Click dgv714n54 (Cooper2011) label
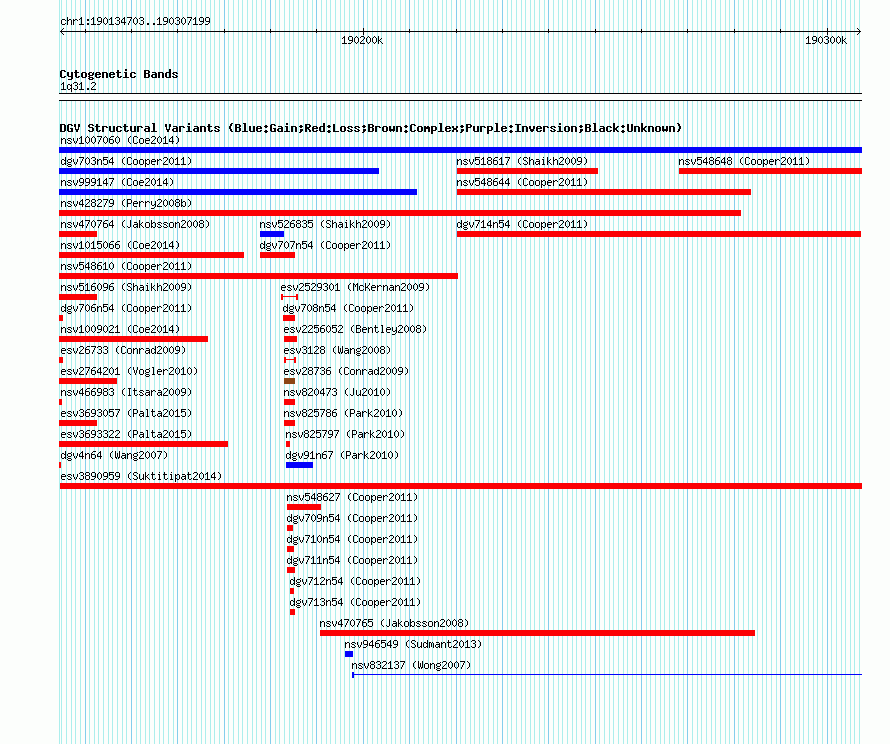This screenshot has width=890, height=744. pyautogui.click(x=522, y=224)
